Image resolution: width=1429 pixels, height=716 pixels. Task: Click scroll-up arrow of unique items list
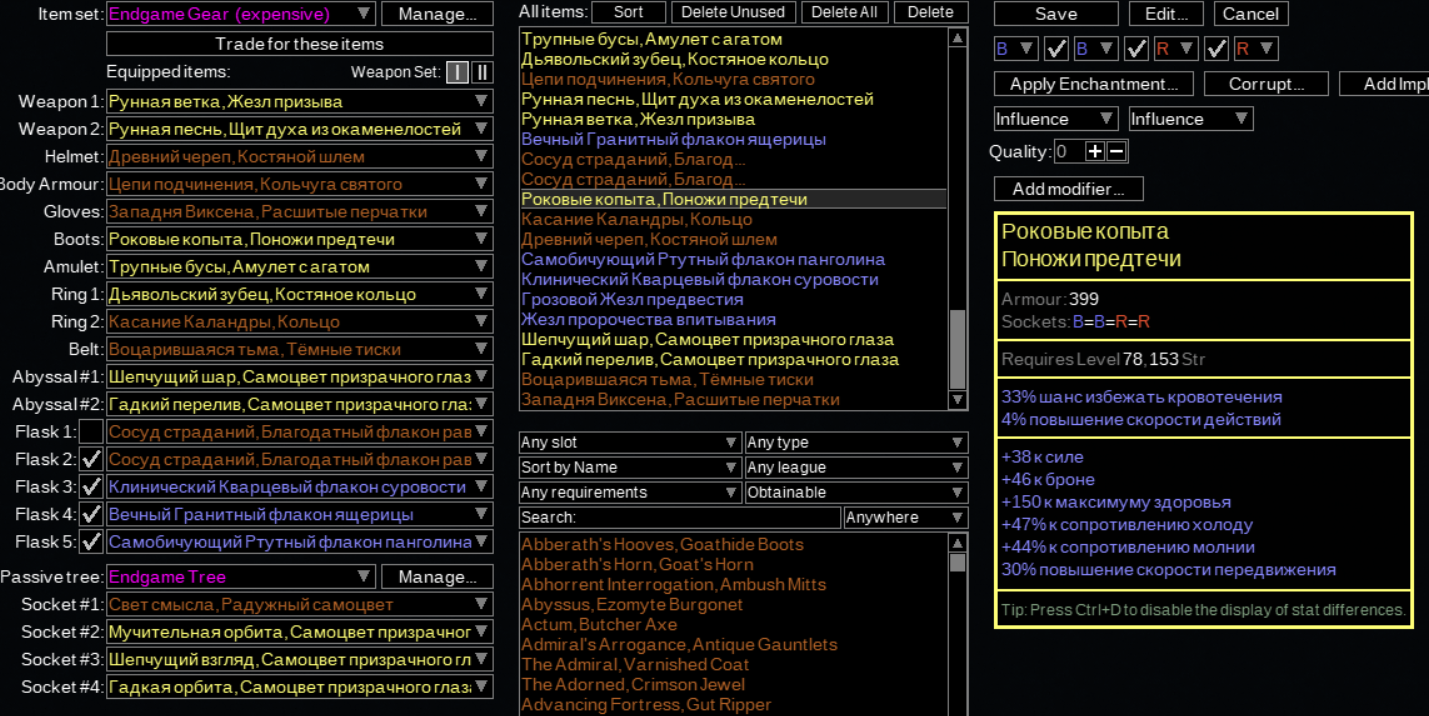click(958, 543)
